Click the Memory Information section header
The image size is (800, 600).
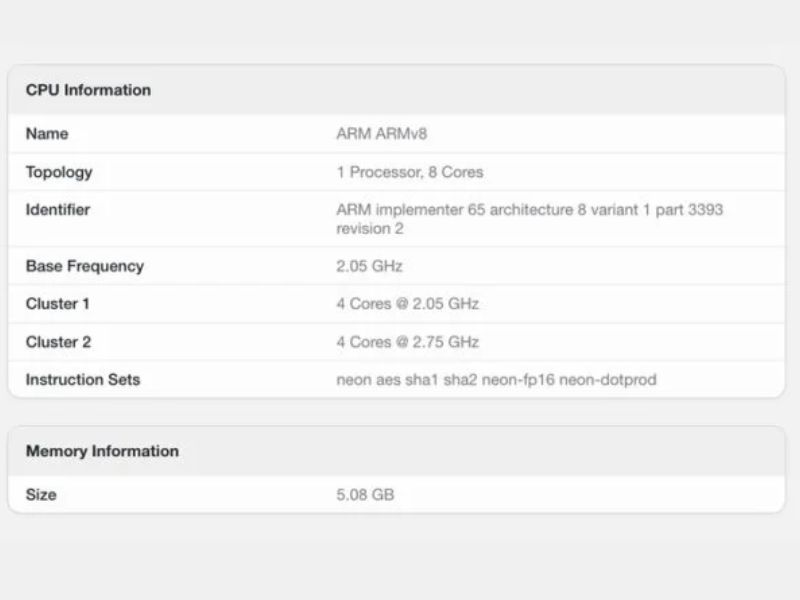pos(101,451)
